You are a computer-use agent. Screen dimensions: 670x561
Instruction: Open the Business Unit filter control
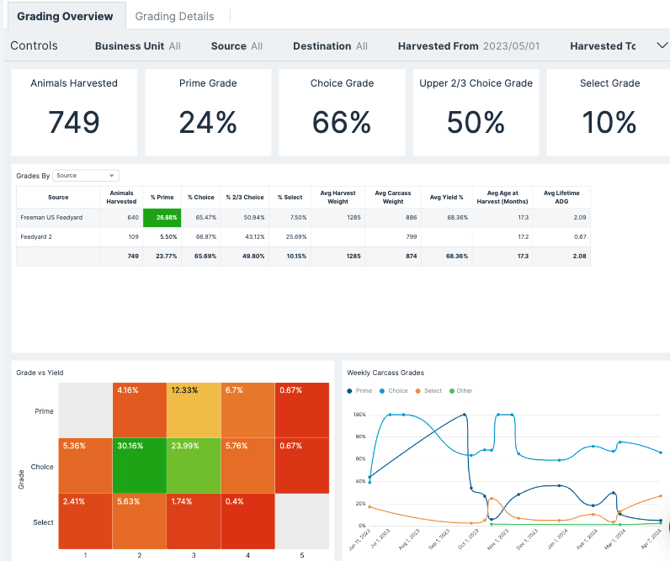pos(138,46)
